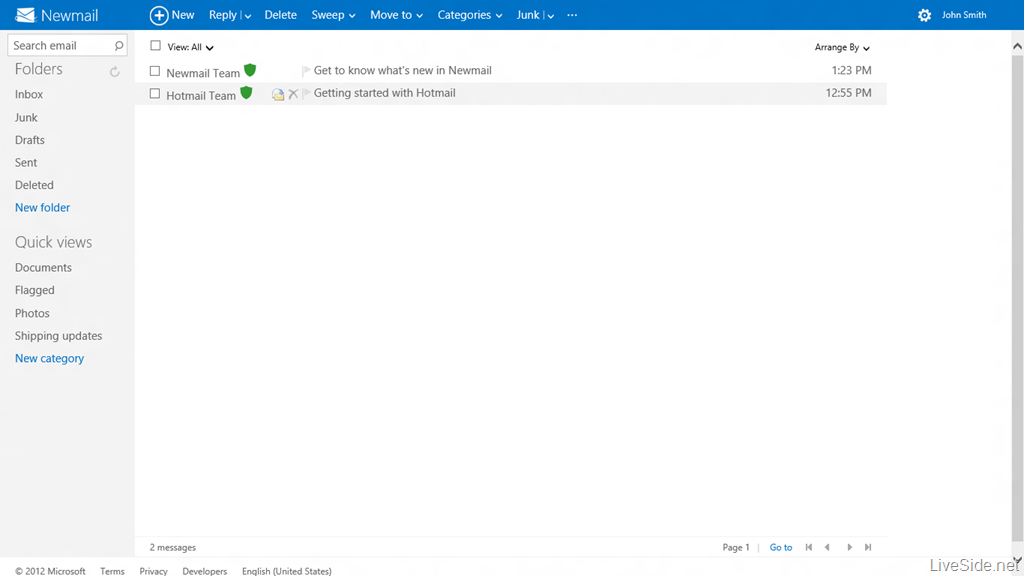Click the New folder link
The height and width of the screenshot is (576, 1024).
(43, 208)
